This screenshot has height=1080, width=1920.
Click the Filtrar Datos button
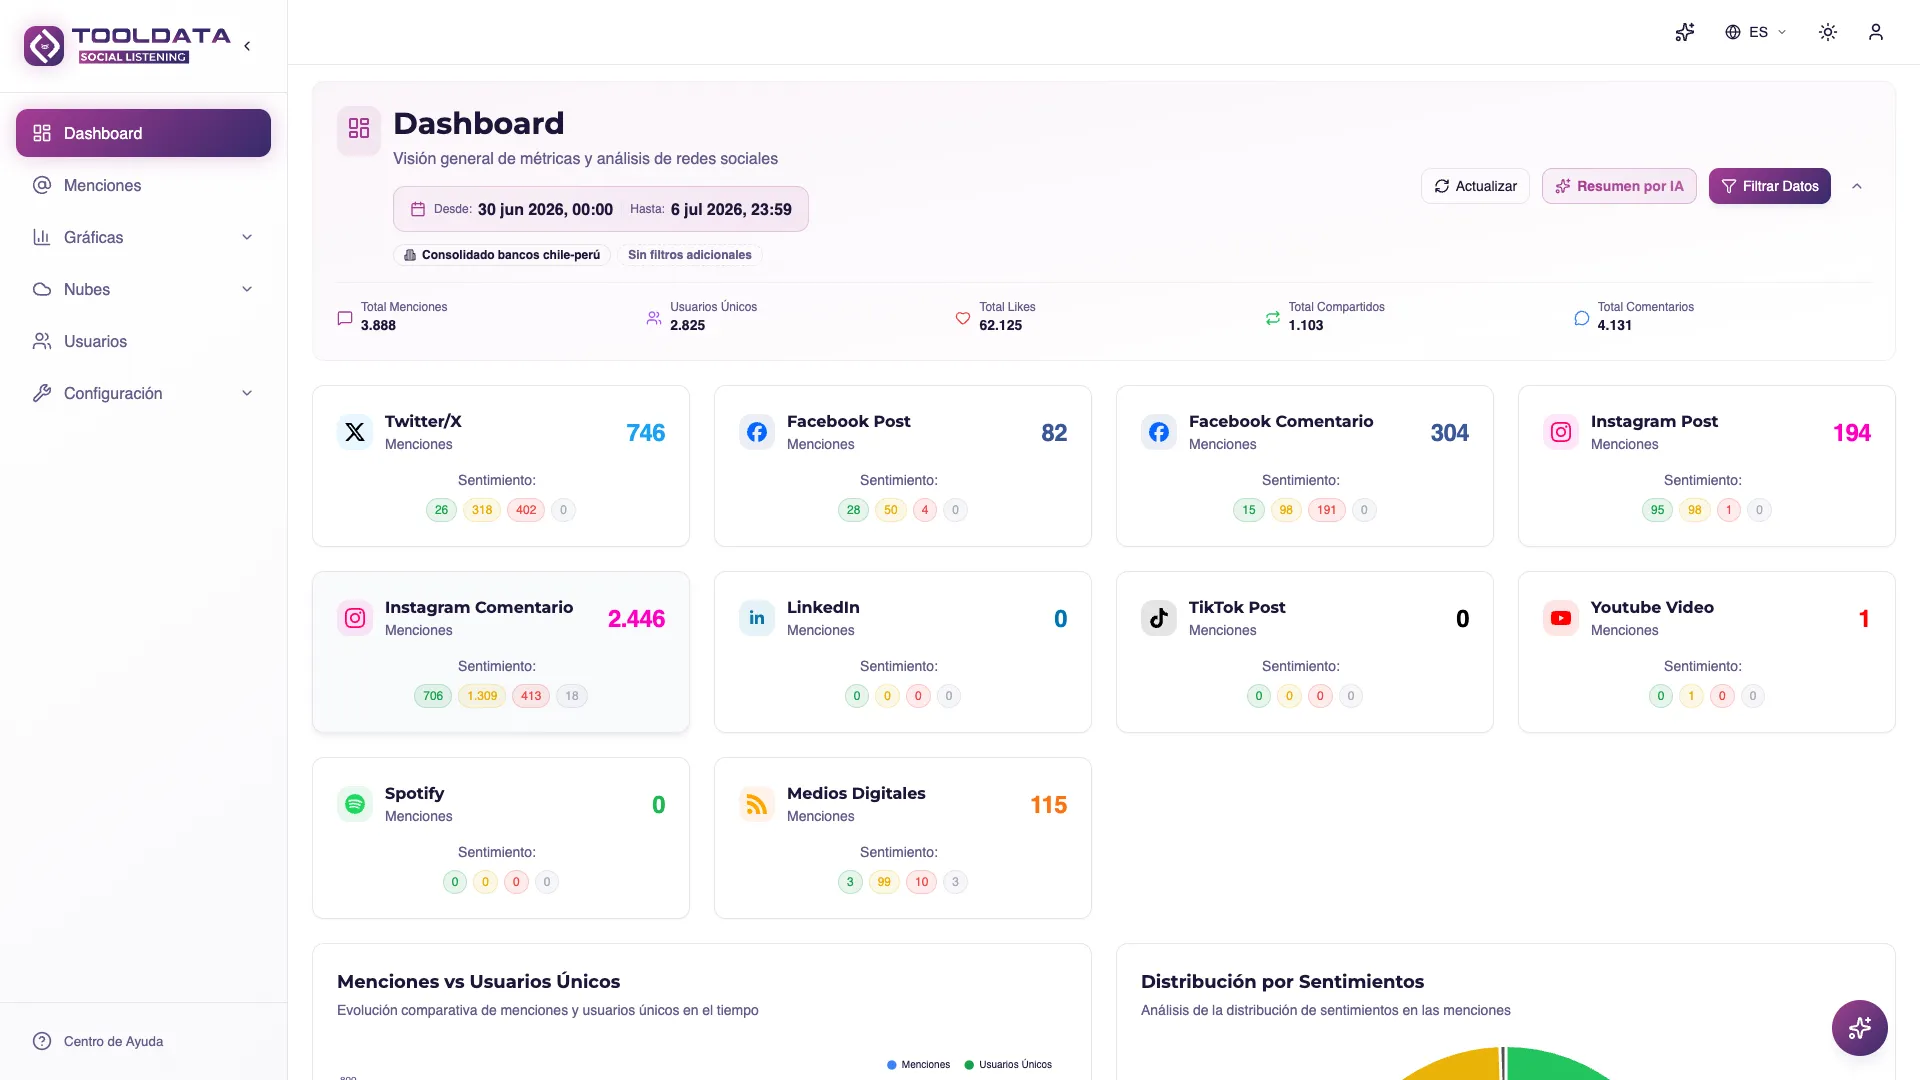click(1769, 186)
